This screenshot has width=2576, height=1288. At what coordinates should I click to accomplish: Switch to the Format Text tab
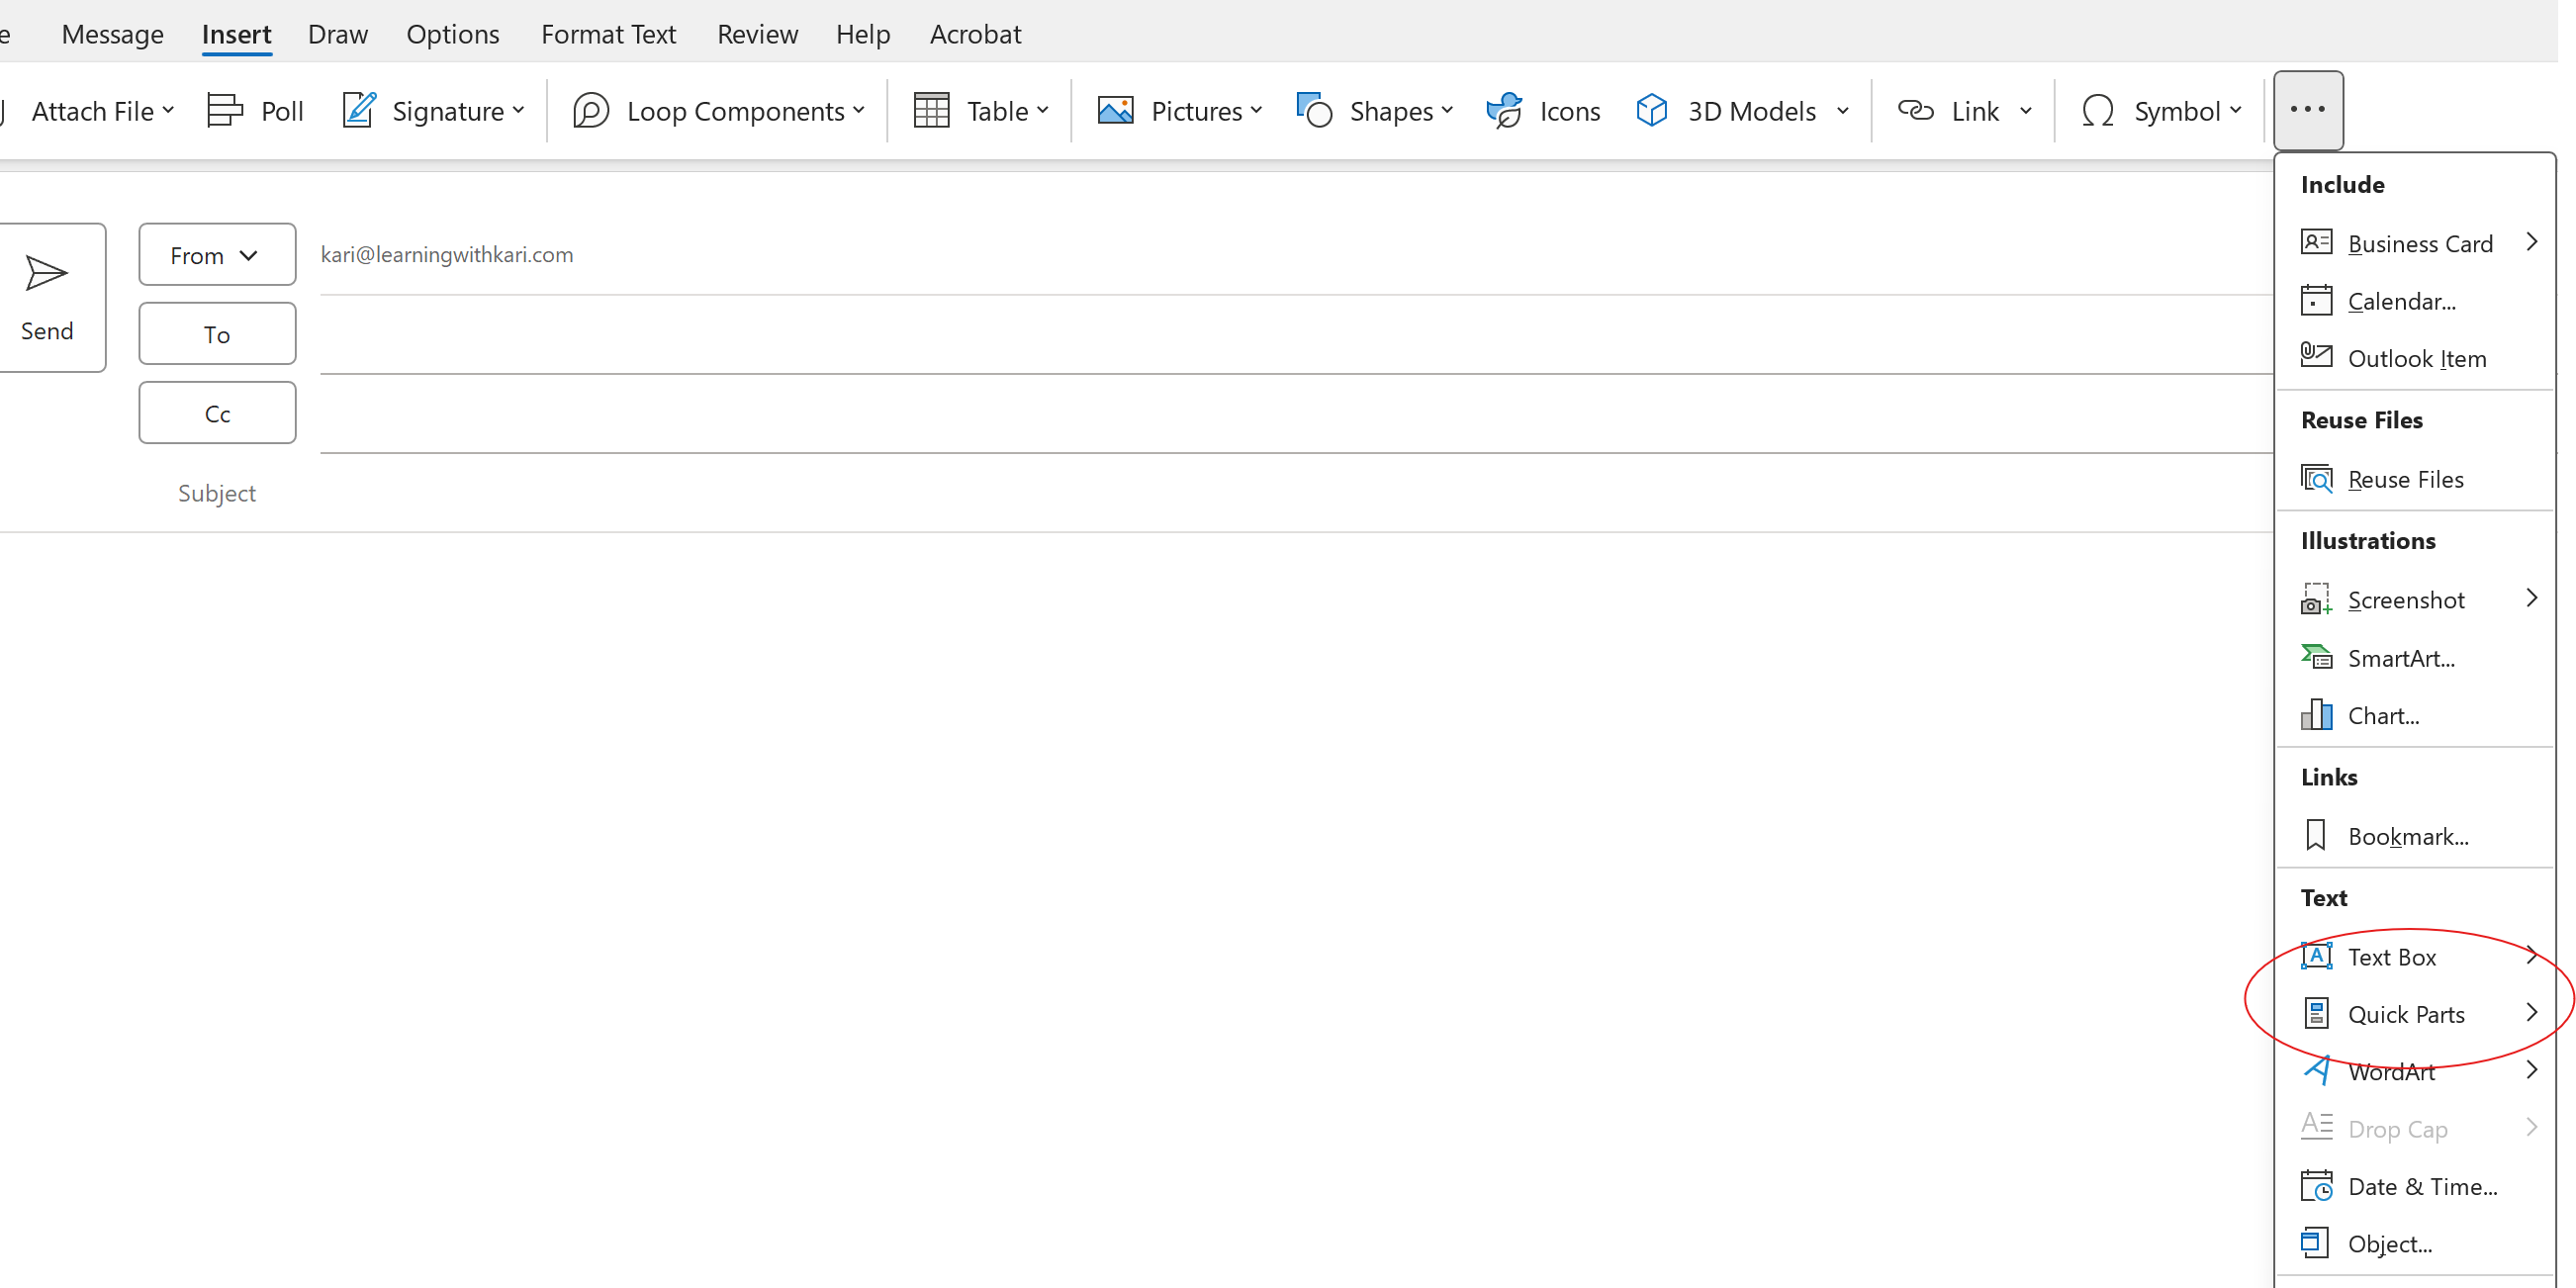(608, 34)
